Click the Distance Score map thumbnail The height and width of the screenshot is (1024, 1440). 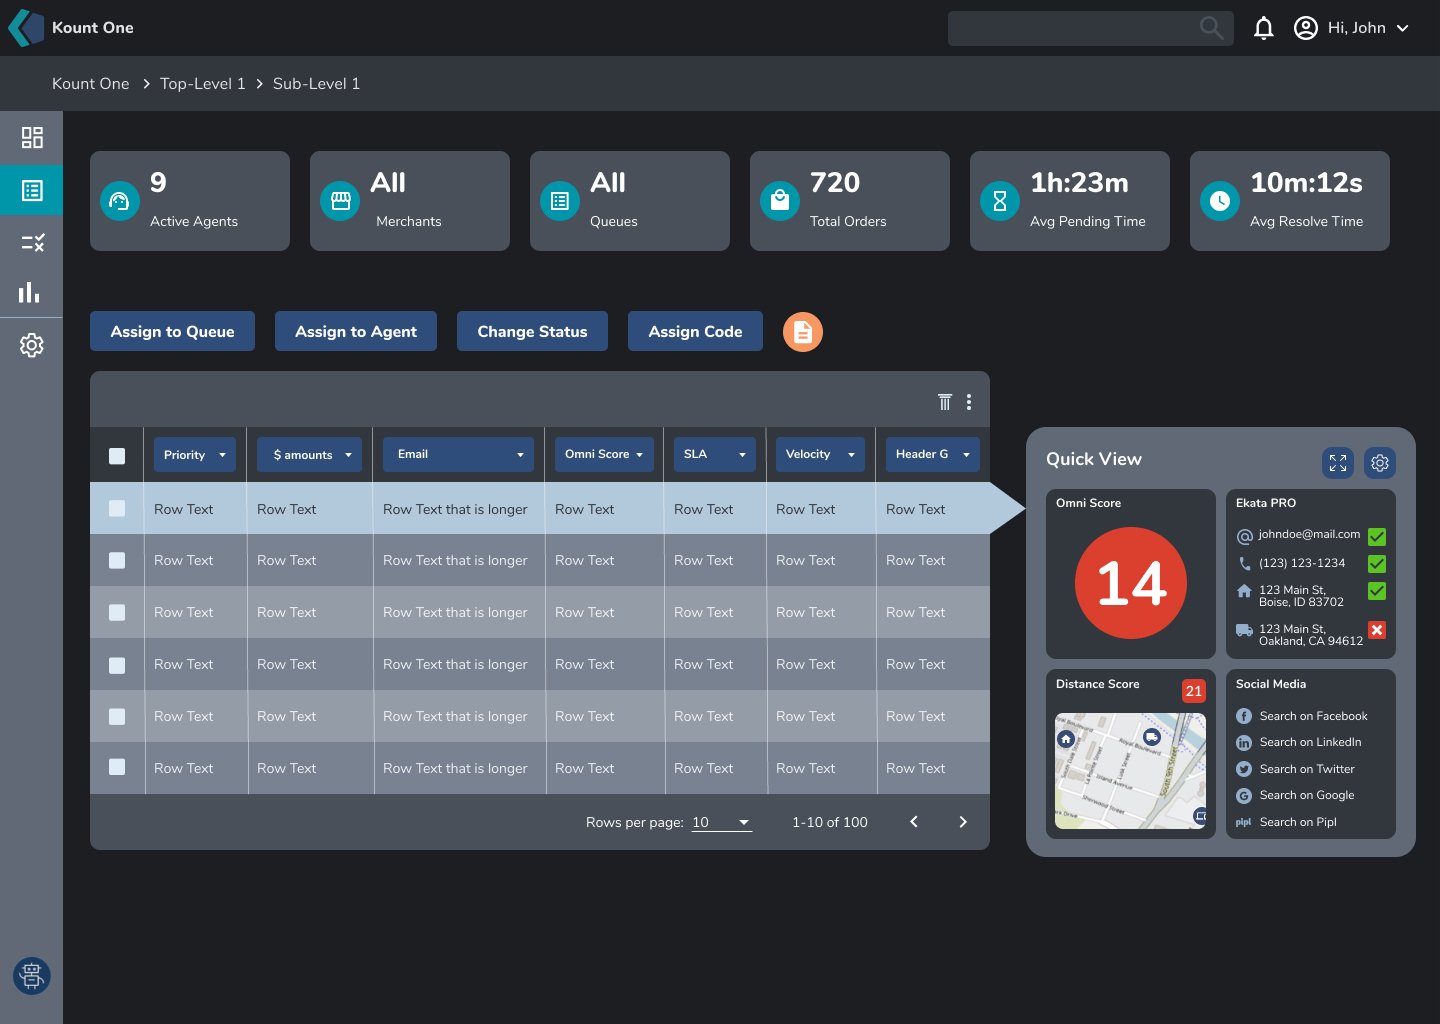tap(1130, 770)
